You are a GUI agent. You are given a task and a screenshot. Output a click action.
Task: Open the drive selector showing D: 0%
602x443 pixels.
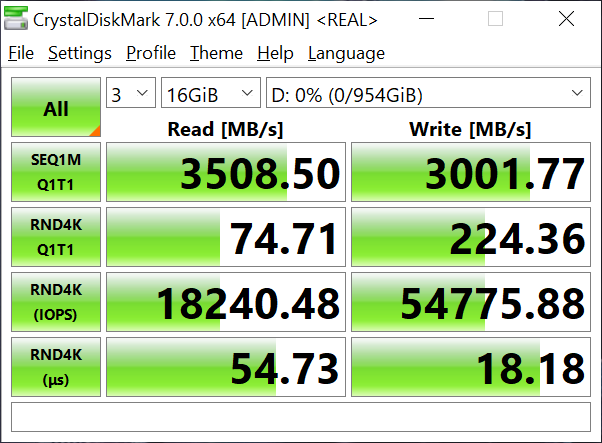pyautogui.click(x=428, y=93)
